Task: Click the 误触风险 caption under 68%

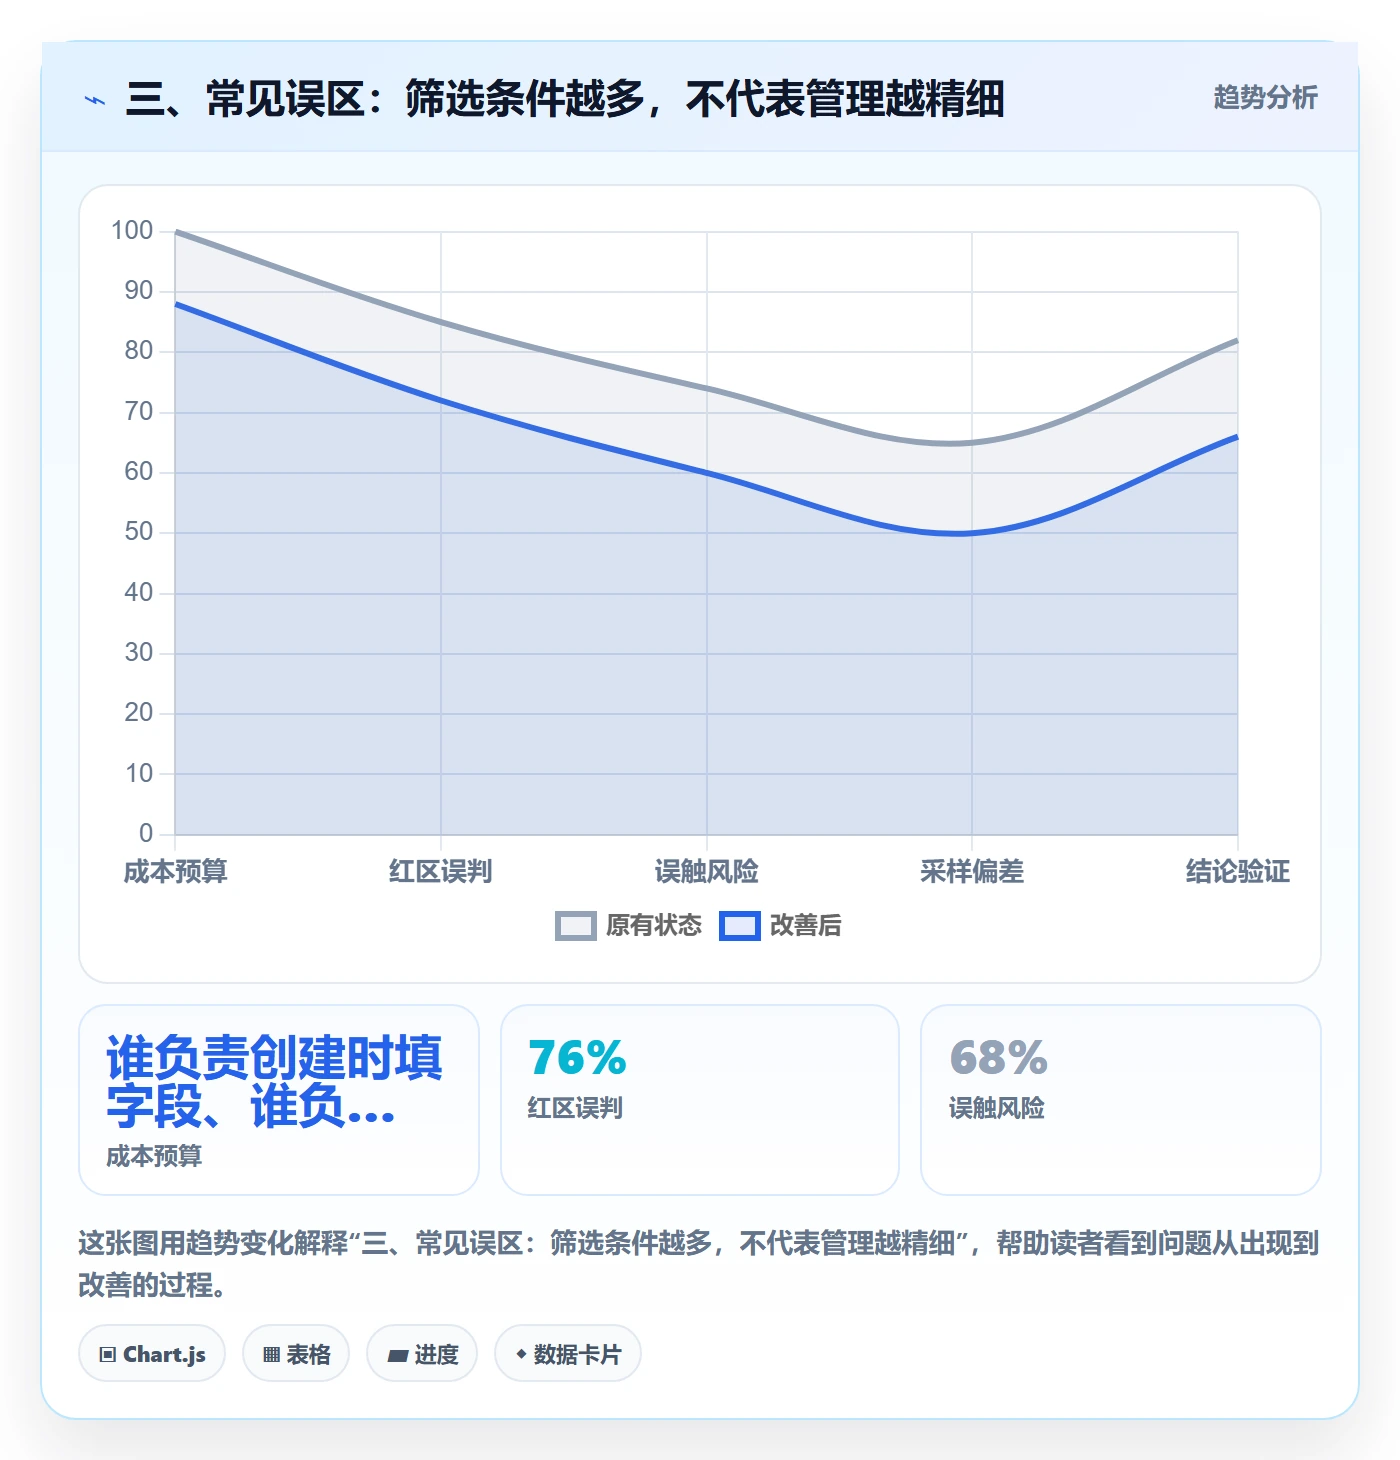Action: click(996, 1108)
